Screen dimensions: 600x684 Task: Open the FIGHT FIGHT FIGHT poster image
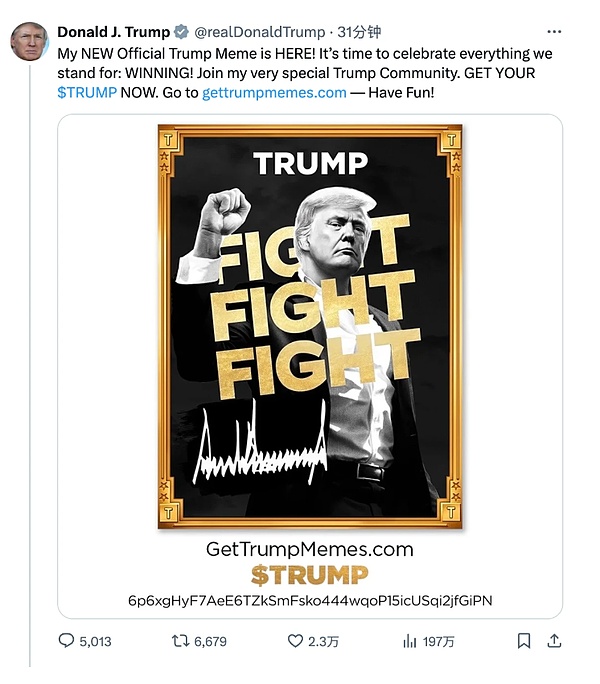tap(310, 326)
